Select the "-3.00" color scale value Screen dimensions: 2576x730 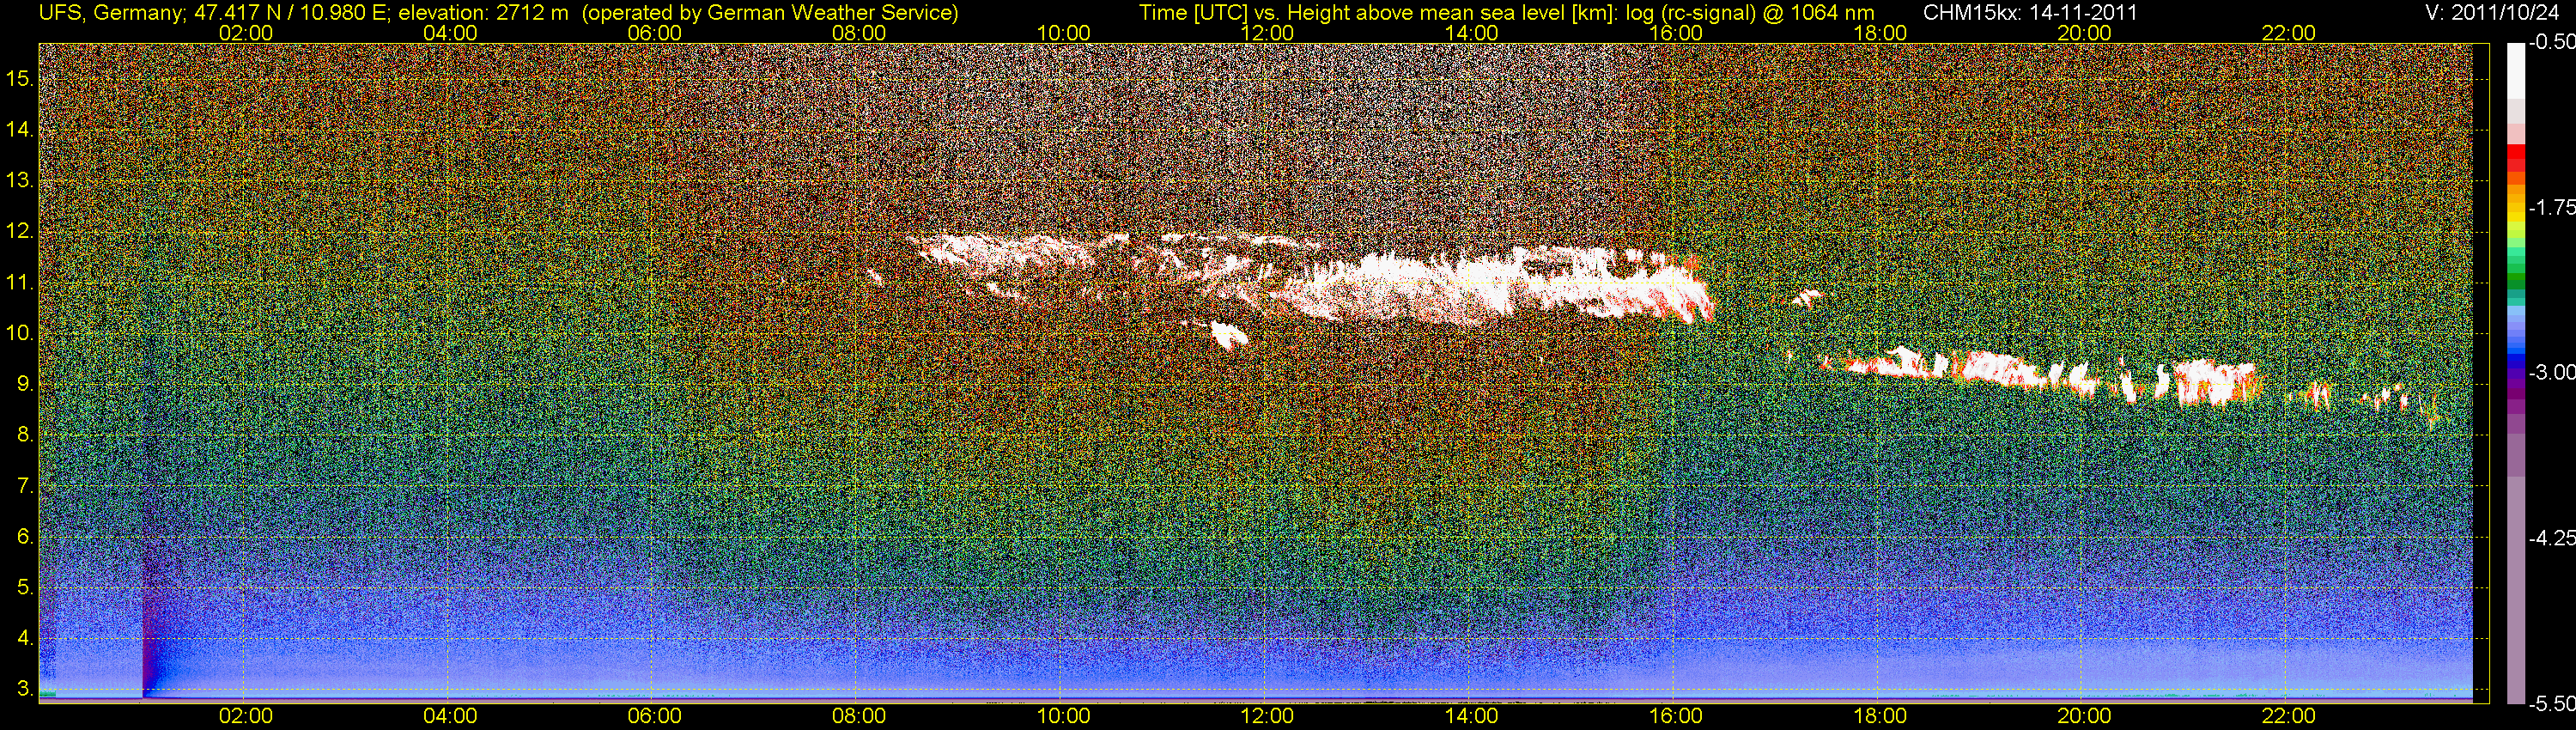pyautogui.click(x=2551, y=373)
